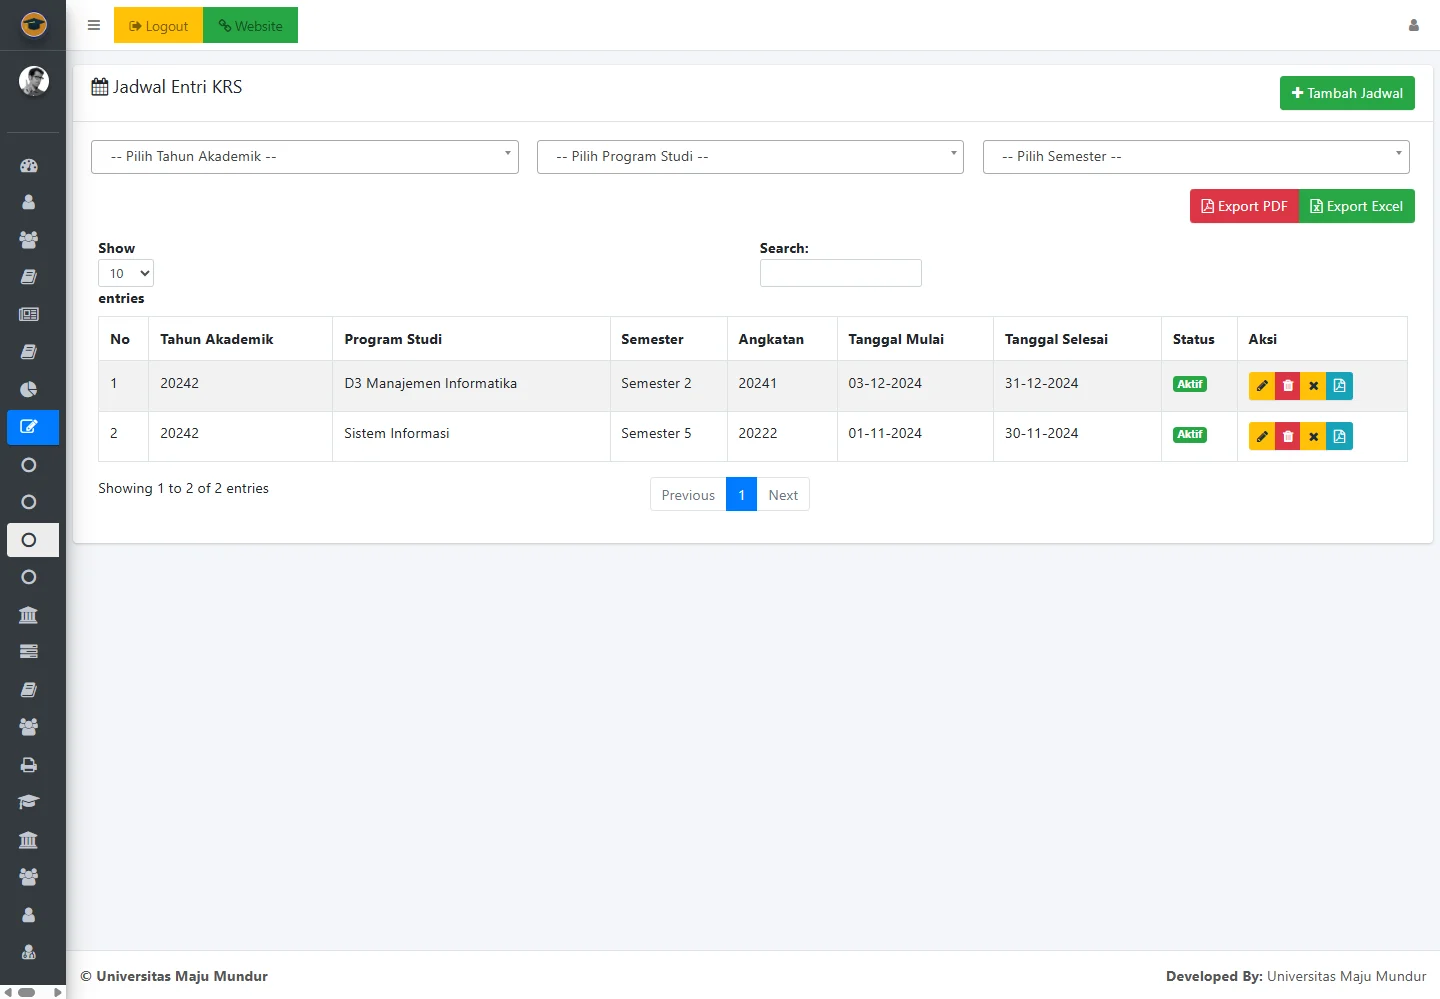Open the pie chart icon in sidebar
This screenshot has width=1440, height=999.
click(29, 390)
